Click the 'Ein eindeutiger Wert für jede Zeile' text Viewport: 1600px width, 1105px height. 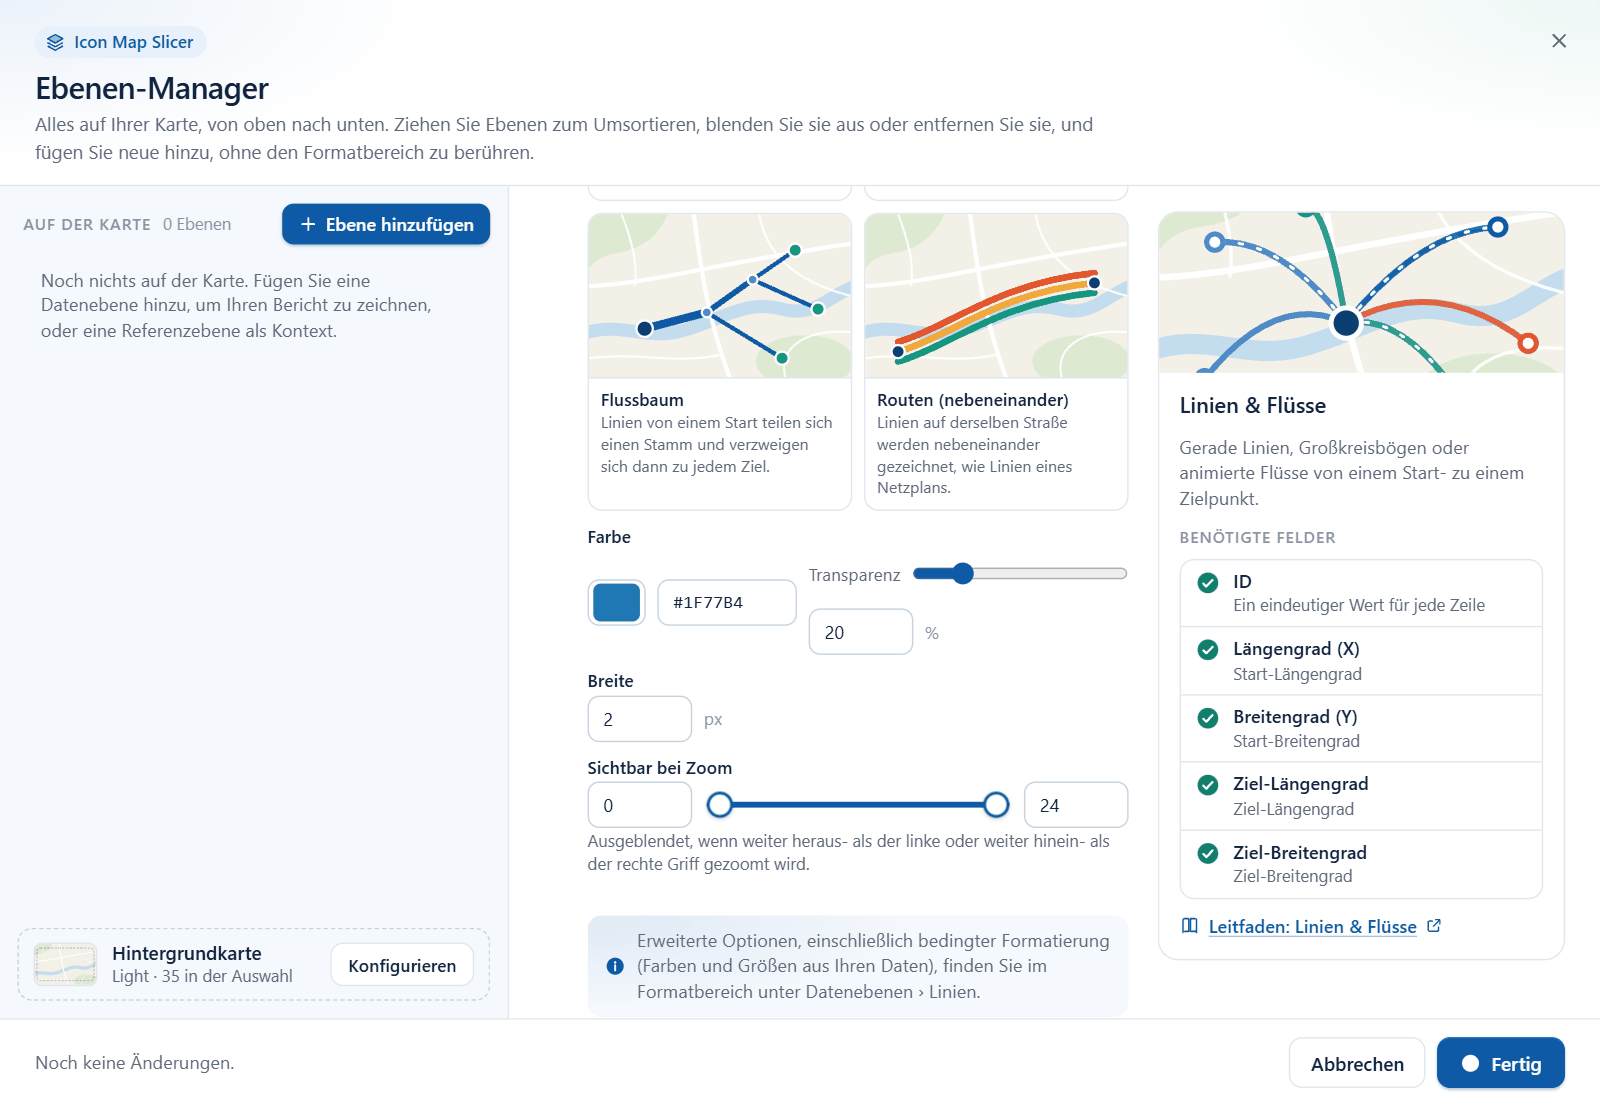click(x=1358, y=605)
